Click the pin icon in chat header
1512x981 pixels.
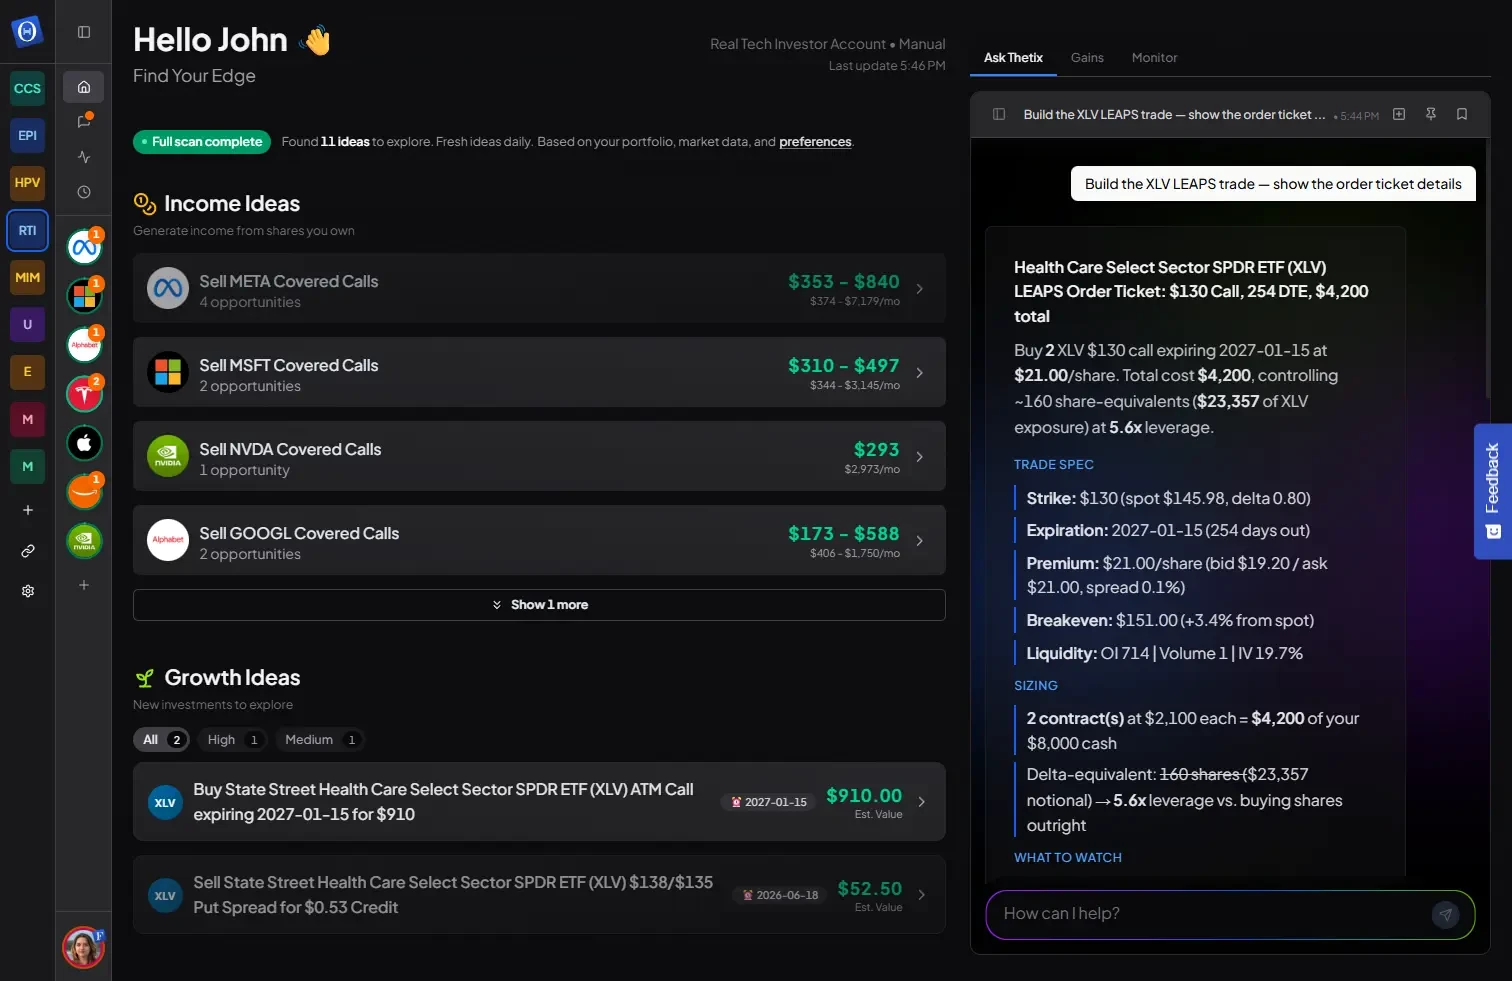(x=1431, y=114)
